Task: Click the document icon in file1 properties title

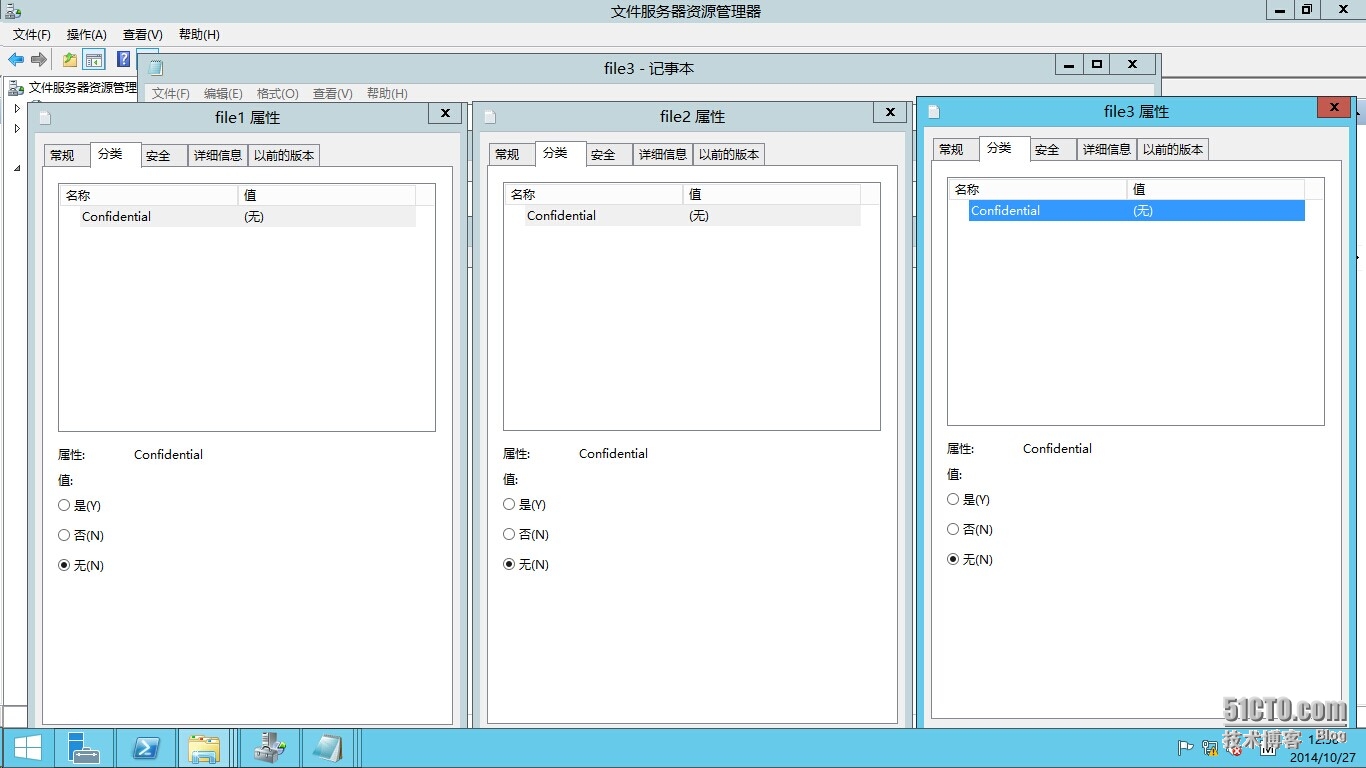Action: (x=44, y=117)
